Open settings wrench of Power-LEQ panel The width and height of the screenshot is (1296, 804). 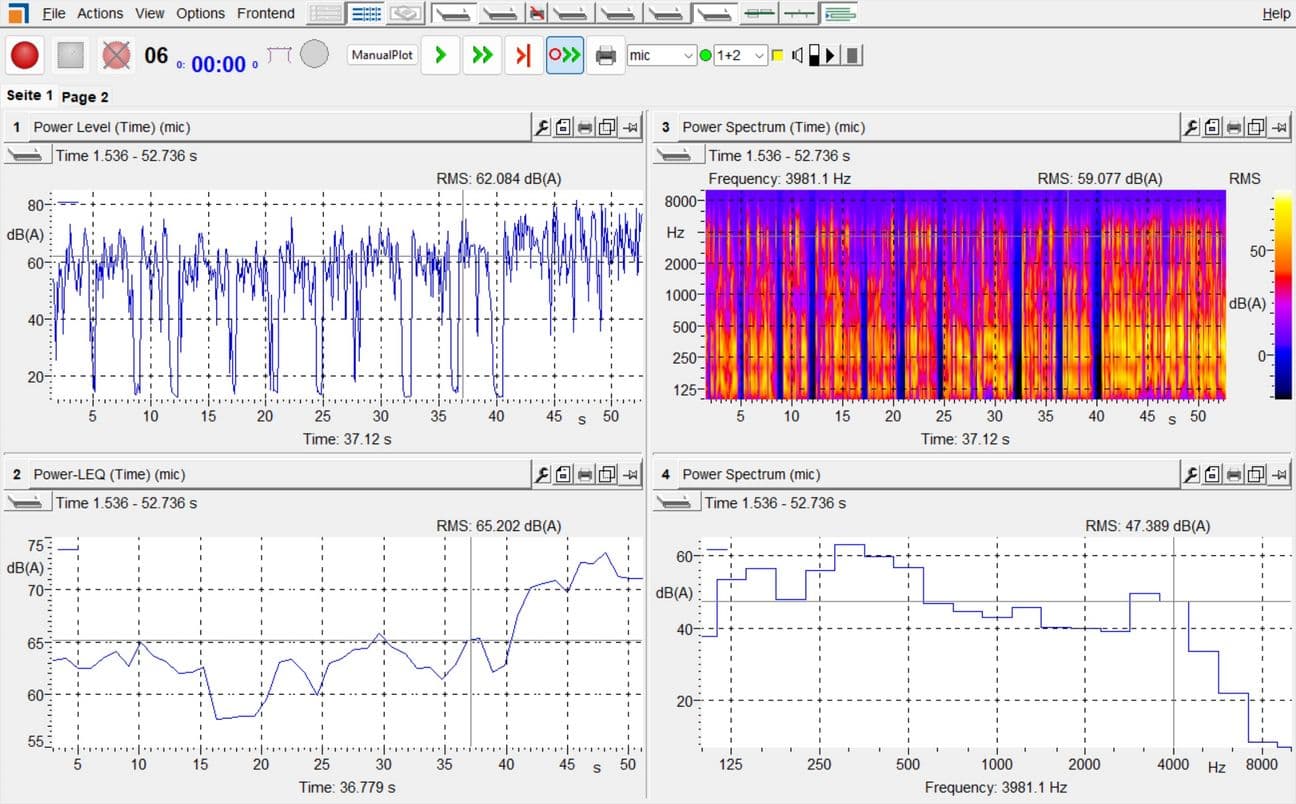pos(542,474)
